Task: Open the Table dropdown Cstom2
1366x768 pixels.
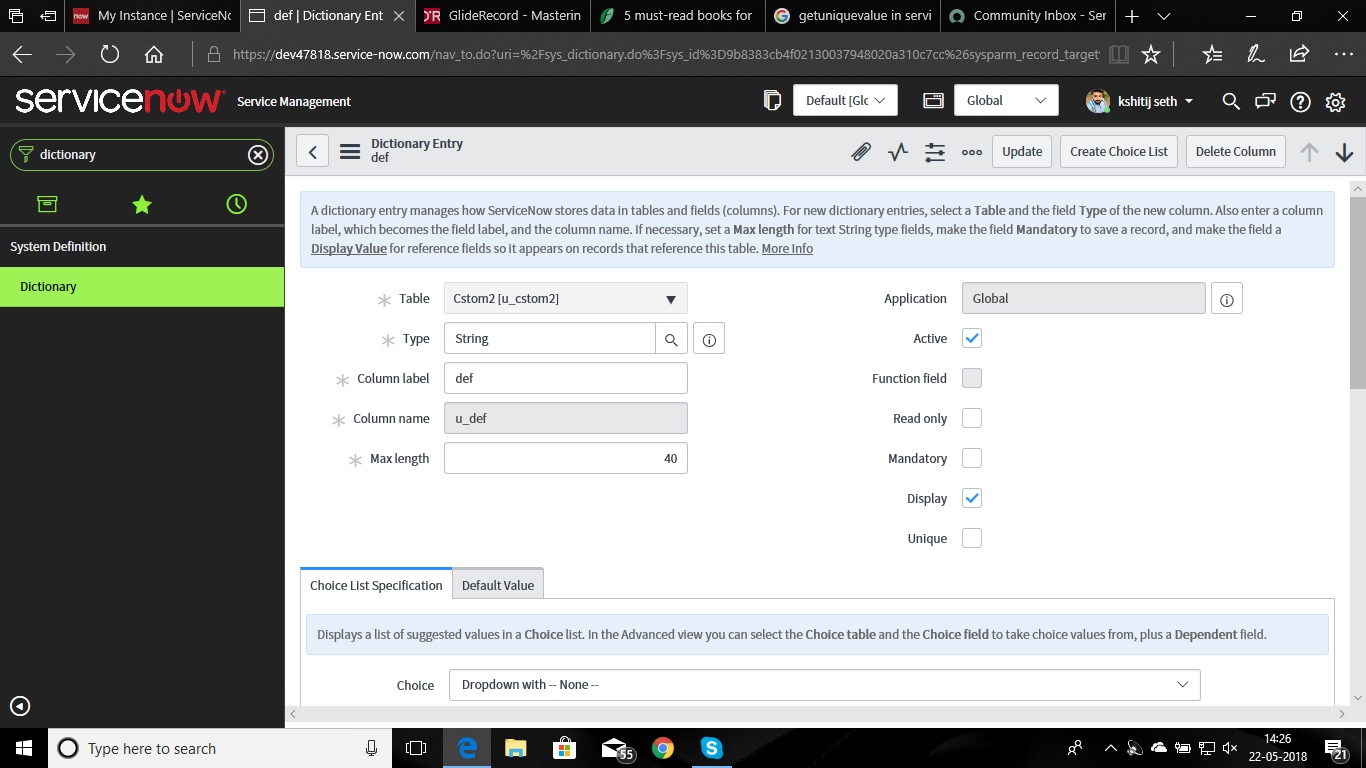Action: coord(566,299)
